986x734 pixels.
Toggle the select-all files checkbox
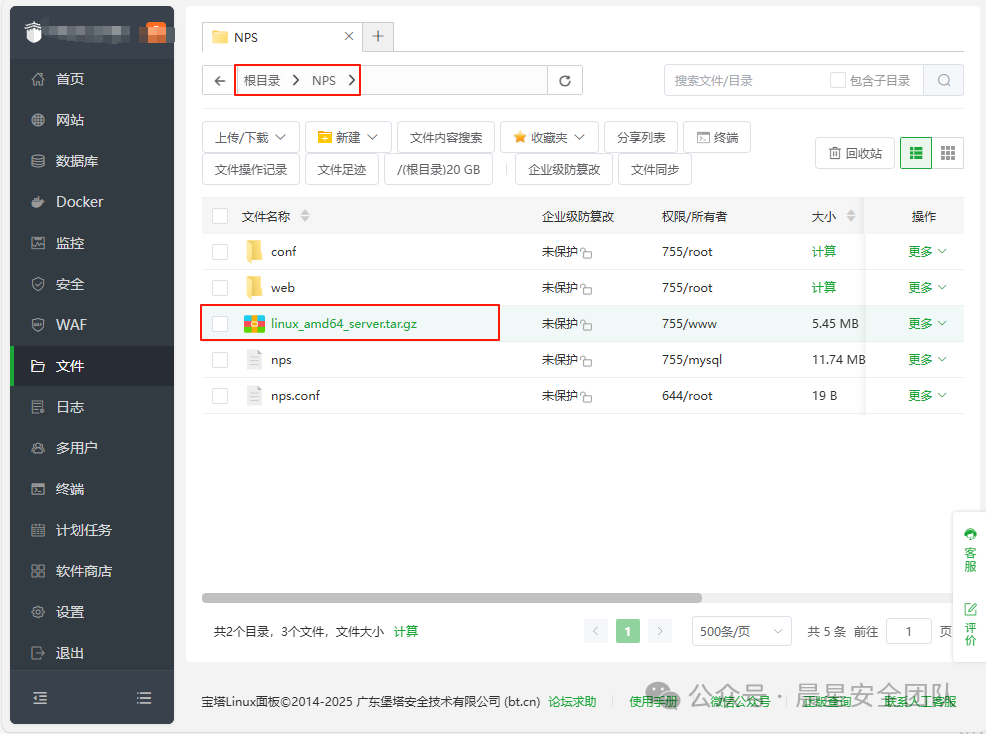[x=220, y=216]
